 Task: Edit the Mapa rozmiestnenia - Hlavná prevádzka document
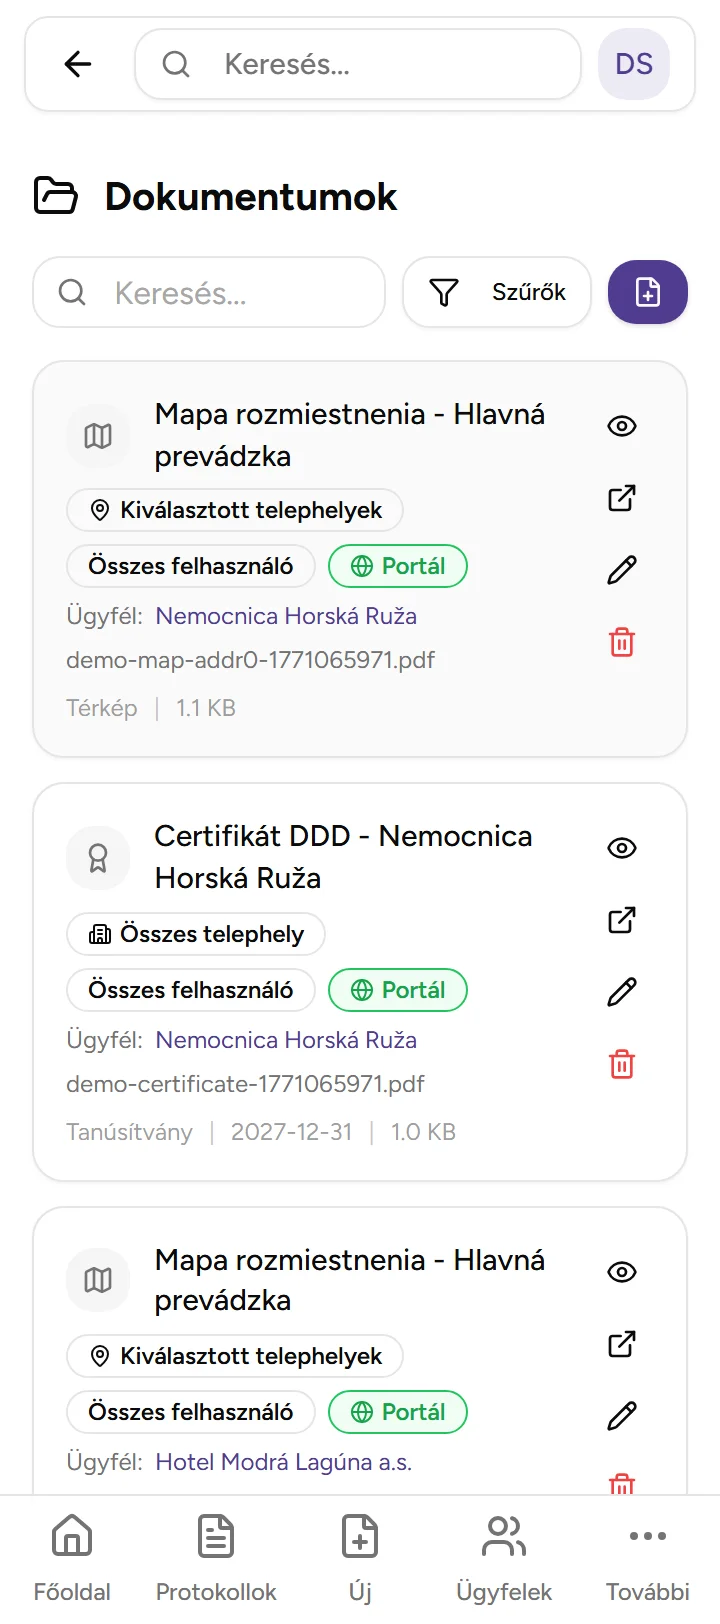click(621, 569)
